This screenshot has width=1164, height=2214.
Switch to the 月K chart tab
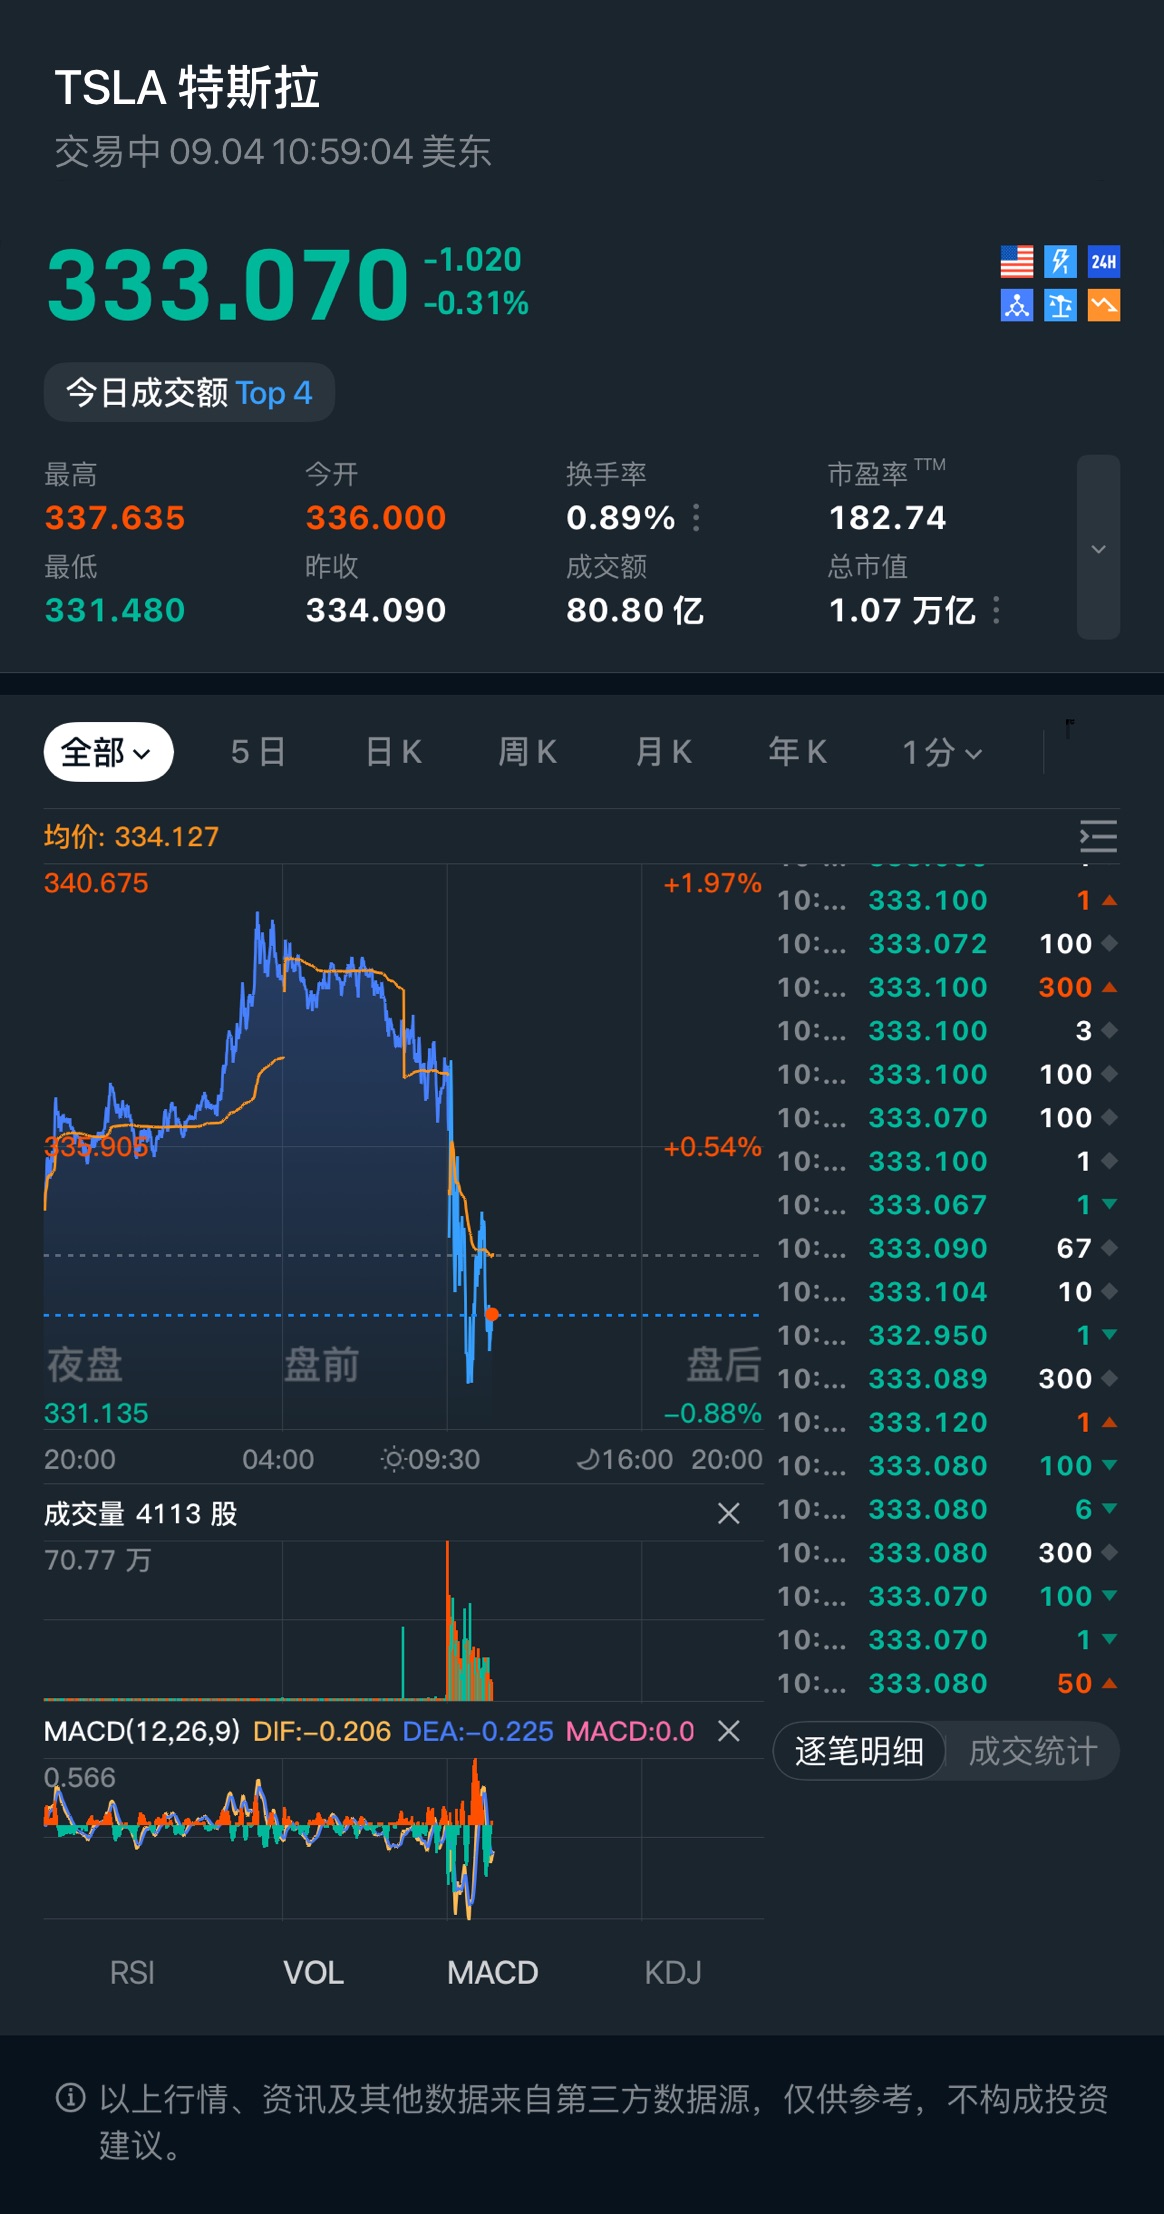click(x=663, y=752)
